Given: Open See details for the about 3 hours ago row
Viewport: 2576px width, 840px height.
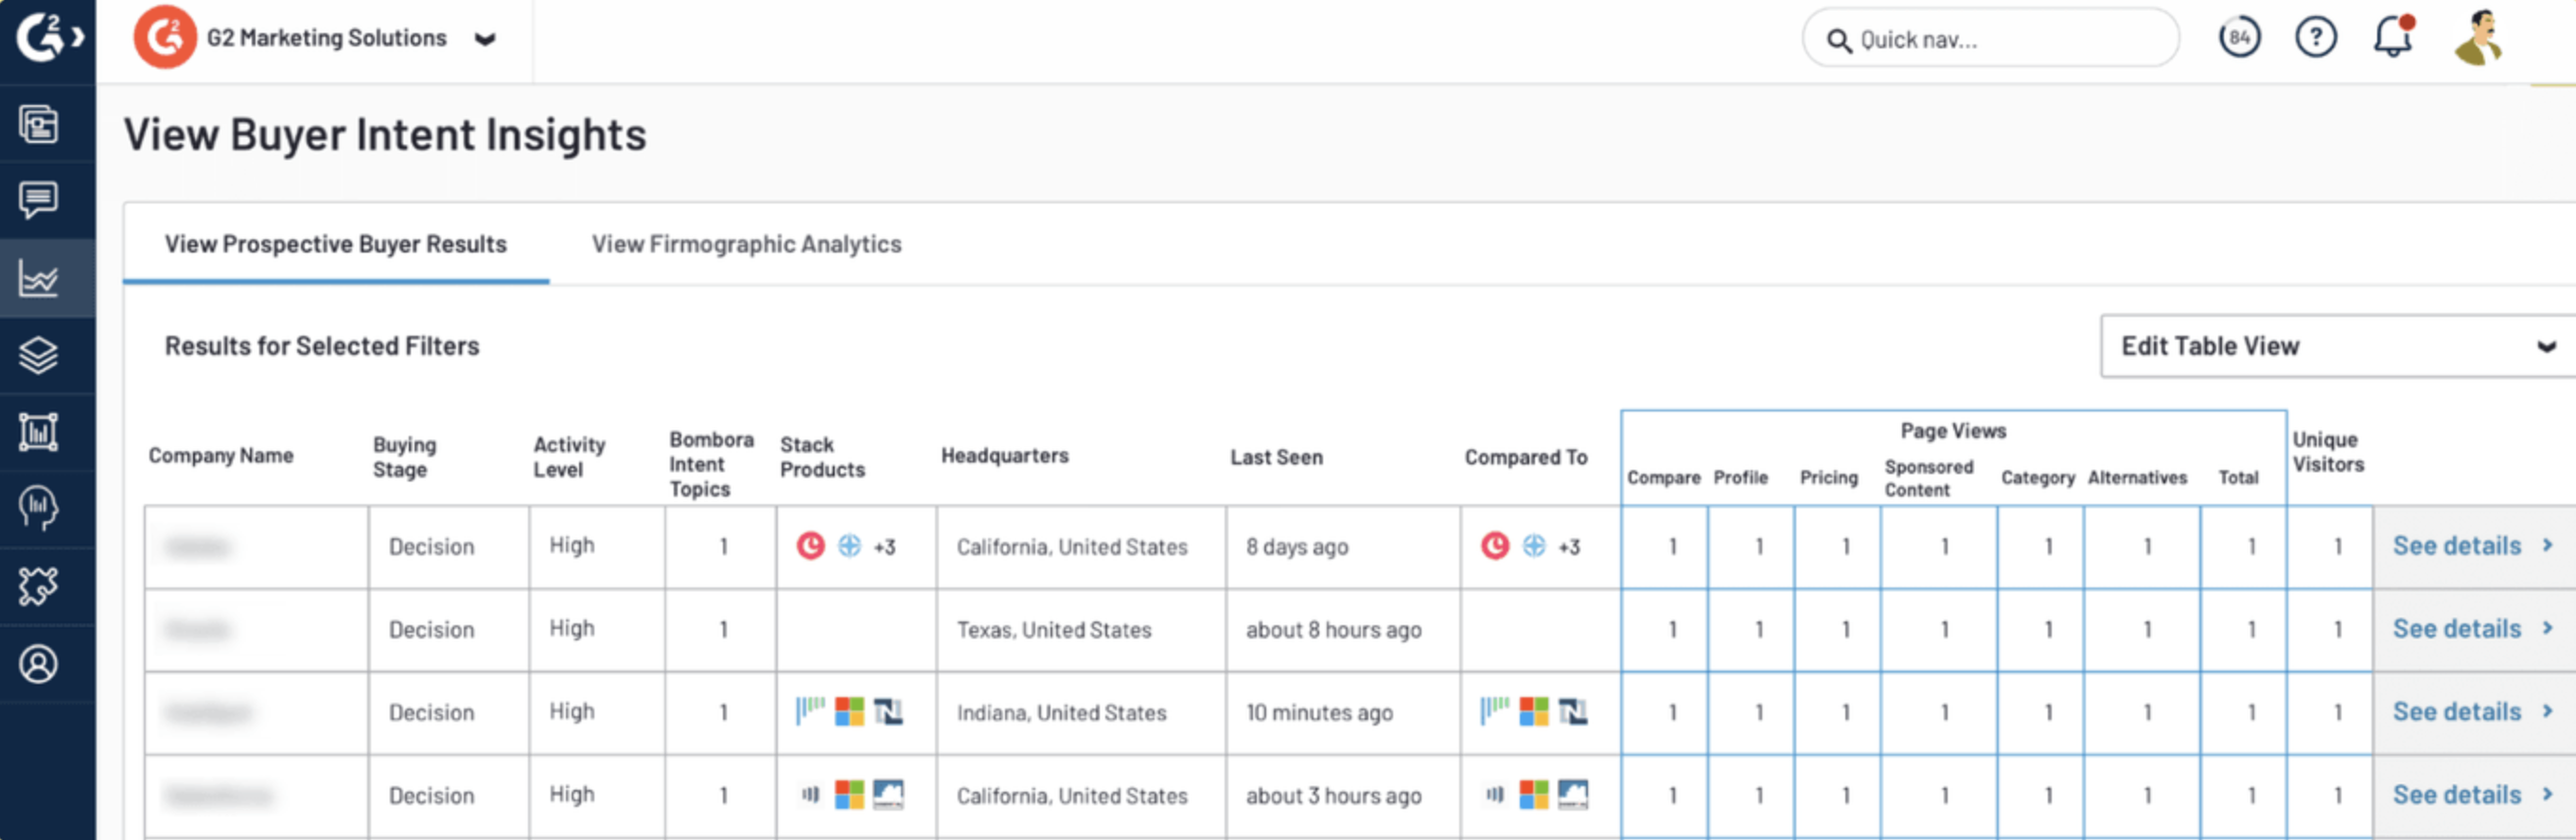Looking at the screenshot, I should tap(2473, 795).
